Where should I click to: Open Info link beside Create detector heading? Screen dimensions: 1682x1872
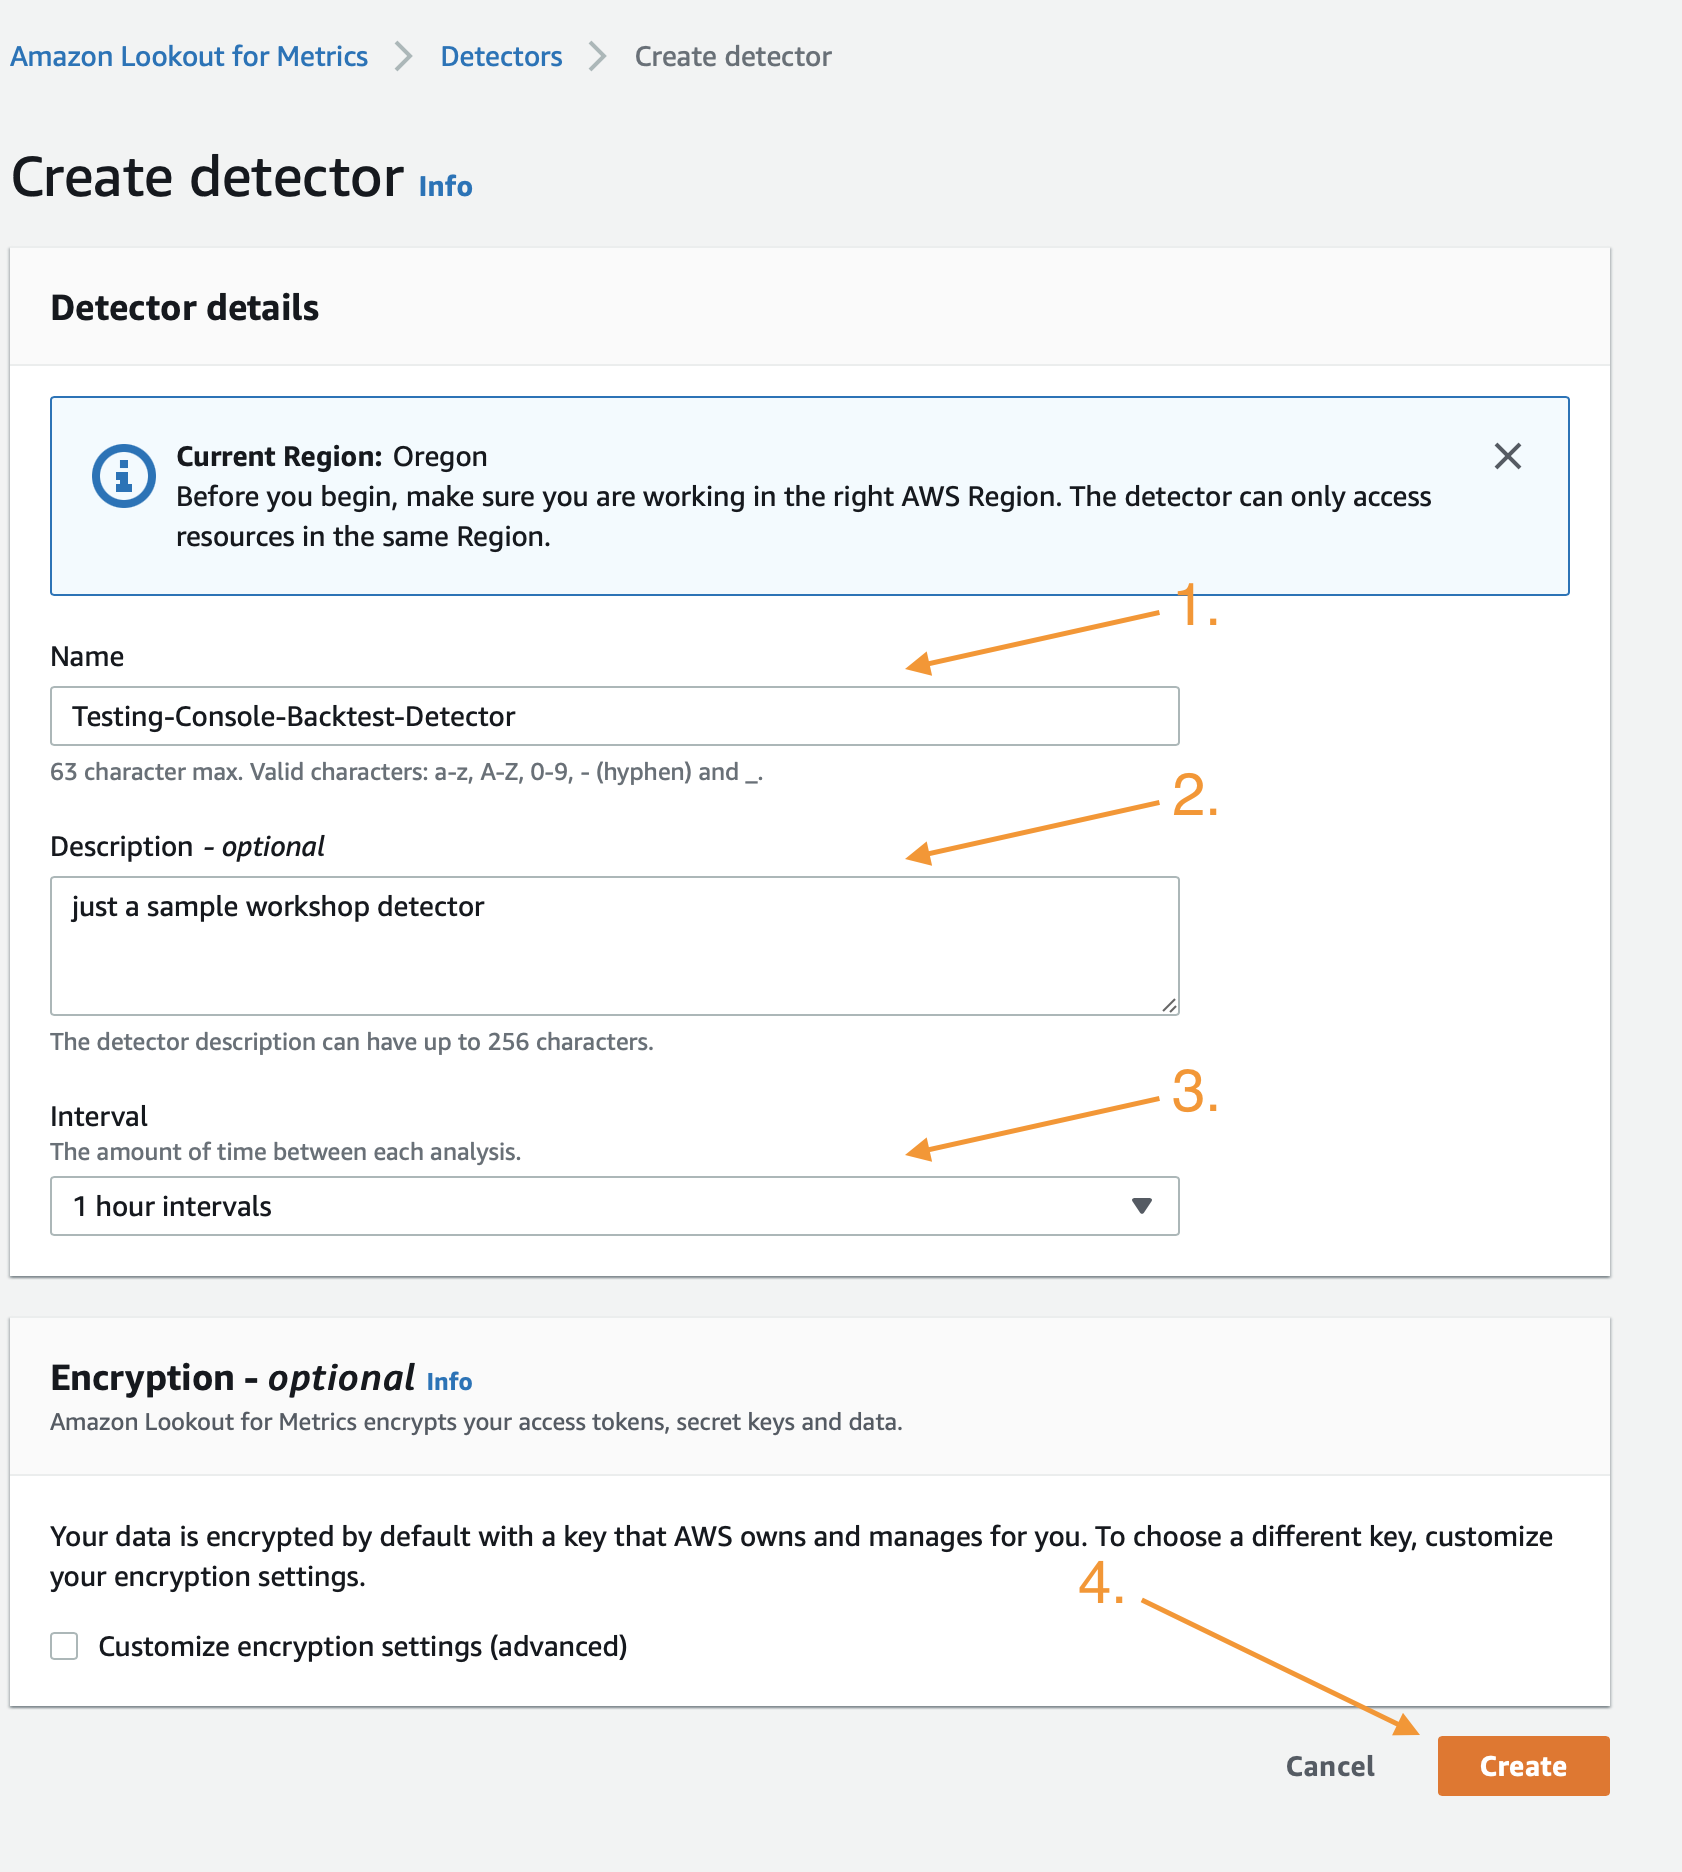tap(445, 187)
